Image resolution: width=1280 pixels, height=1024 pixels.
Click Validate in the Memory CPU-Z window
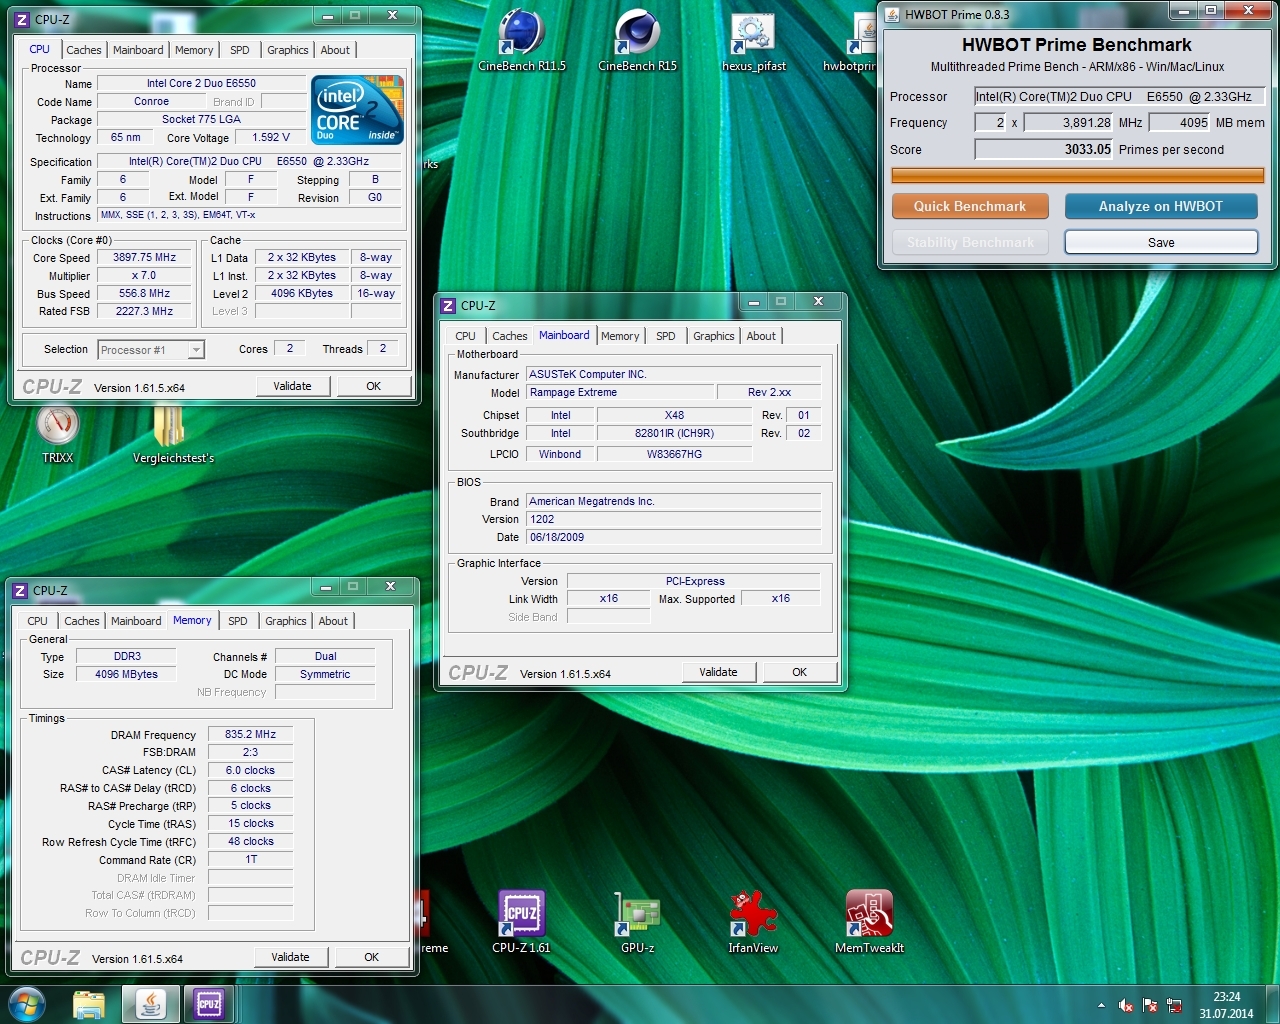[x=290, y=957]
